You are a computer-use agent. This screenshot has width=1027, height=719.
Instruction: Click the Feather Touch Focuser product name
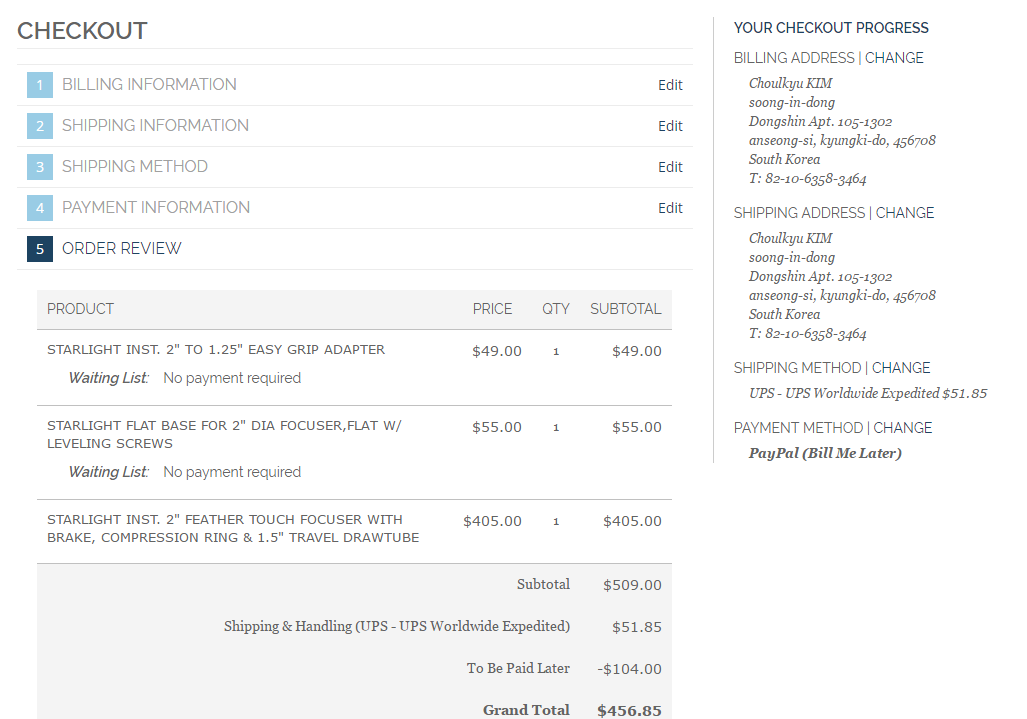233,529
